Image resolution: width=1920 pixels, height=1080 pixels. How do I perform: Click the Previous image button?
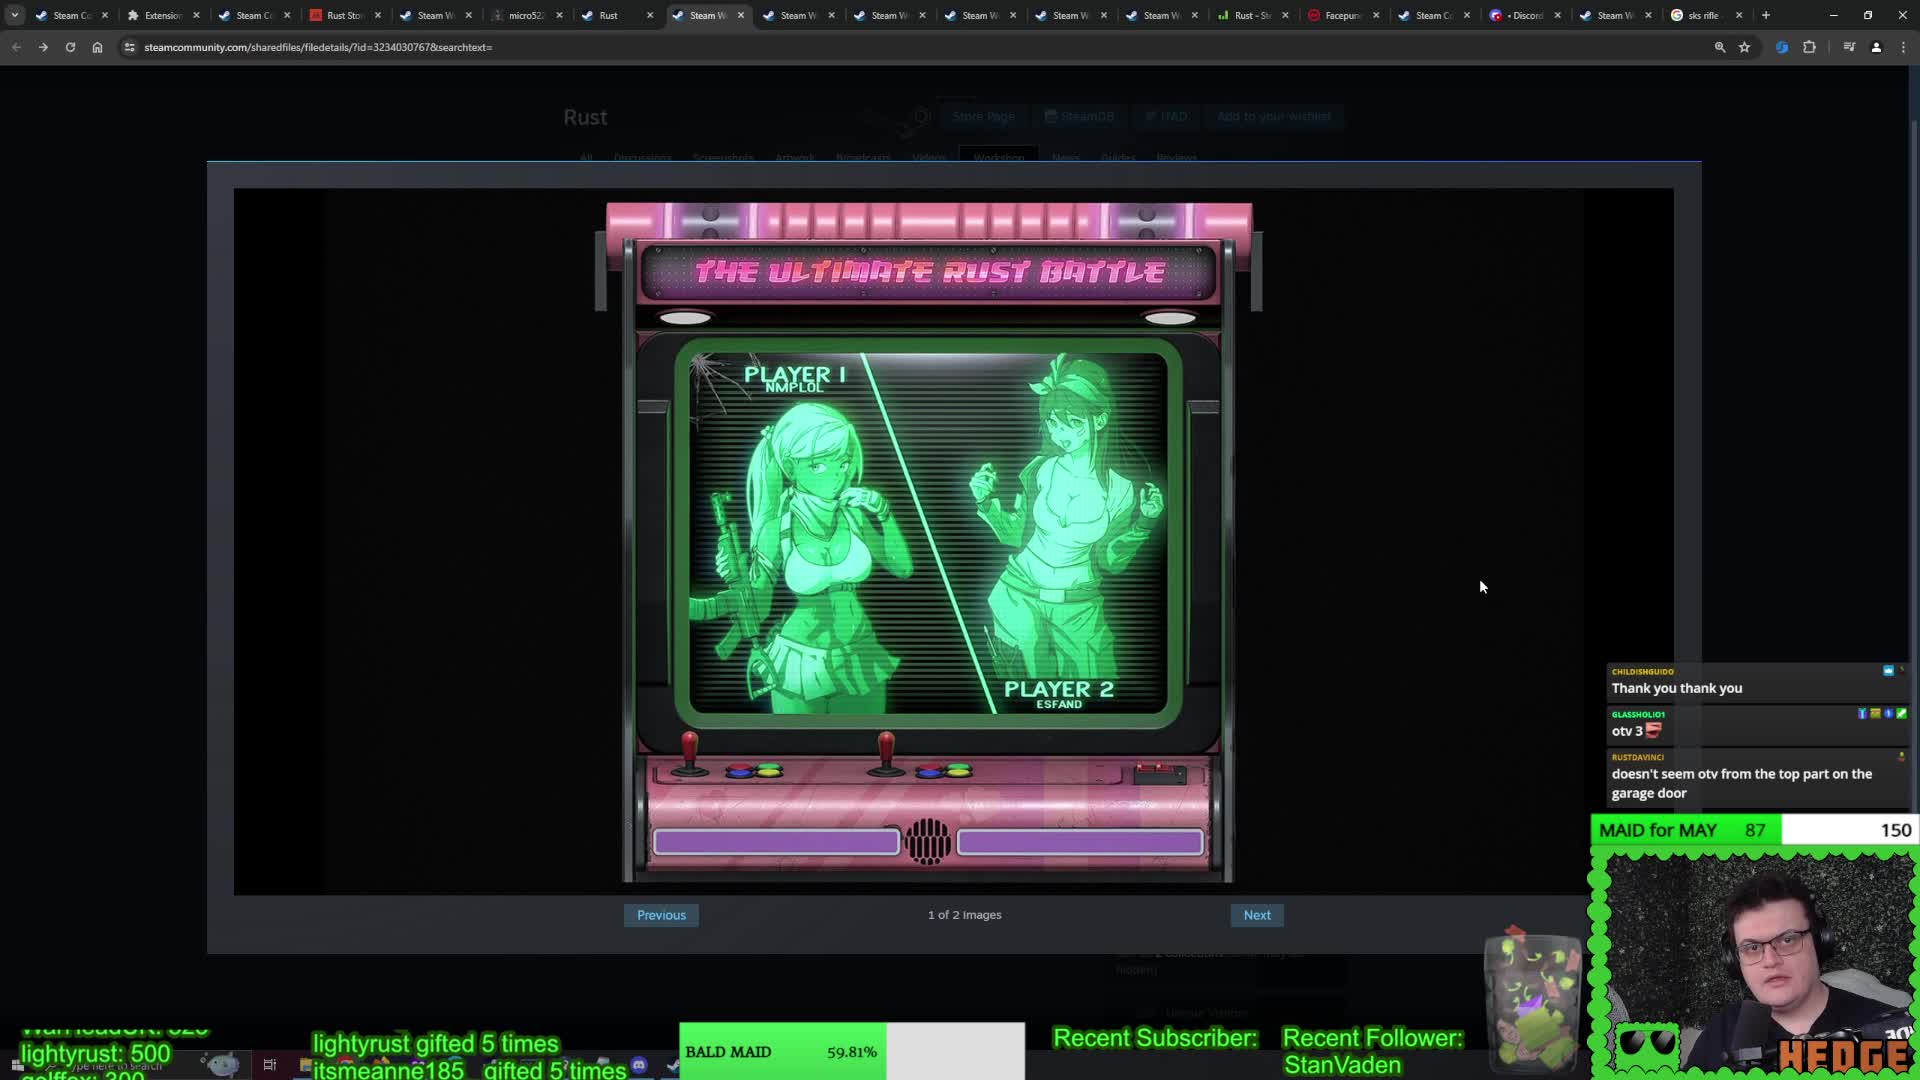(661, 915)
